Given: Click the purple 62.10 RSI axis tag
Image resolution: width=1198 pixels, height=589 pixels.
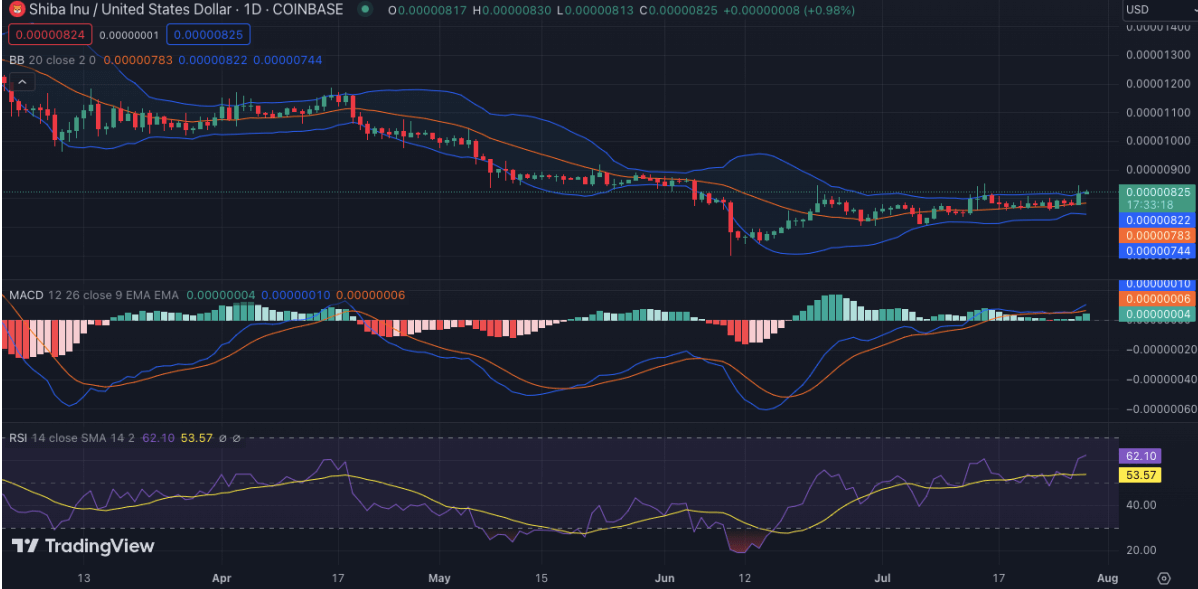Looking at the screenshot, I should click(1140, 456).
